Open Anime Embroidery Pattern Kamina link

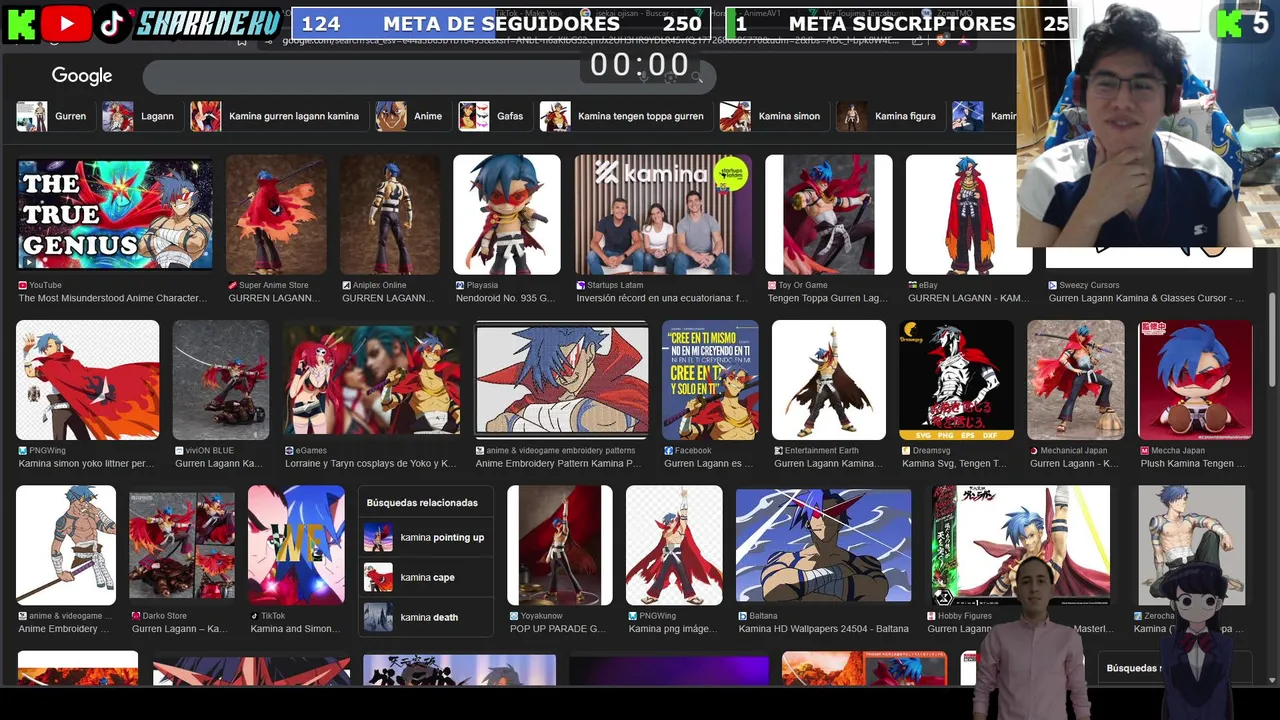(558, 464)
